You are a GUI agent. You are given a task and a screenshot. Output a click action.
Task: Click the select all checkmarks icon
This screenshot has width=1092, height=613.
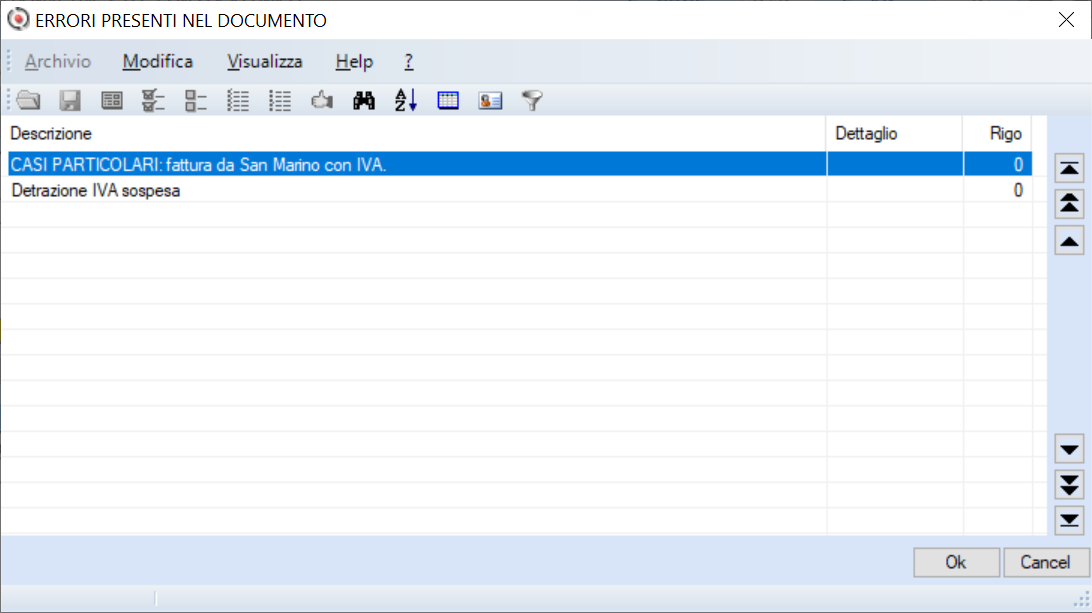pyautogui.click(x=153, y=100)
